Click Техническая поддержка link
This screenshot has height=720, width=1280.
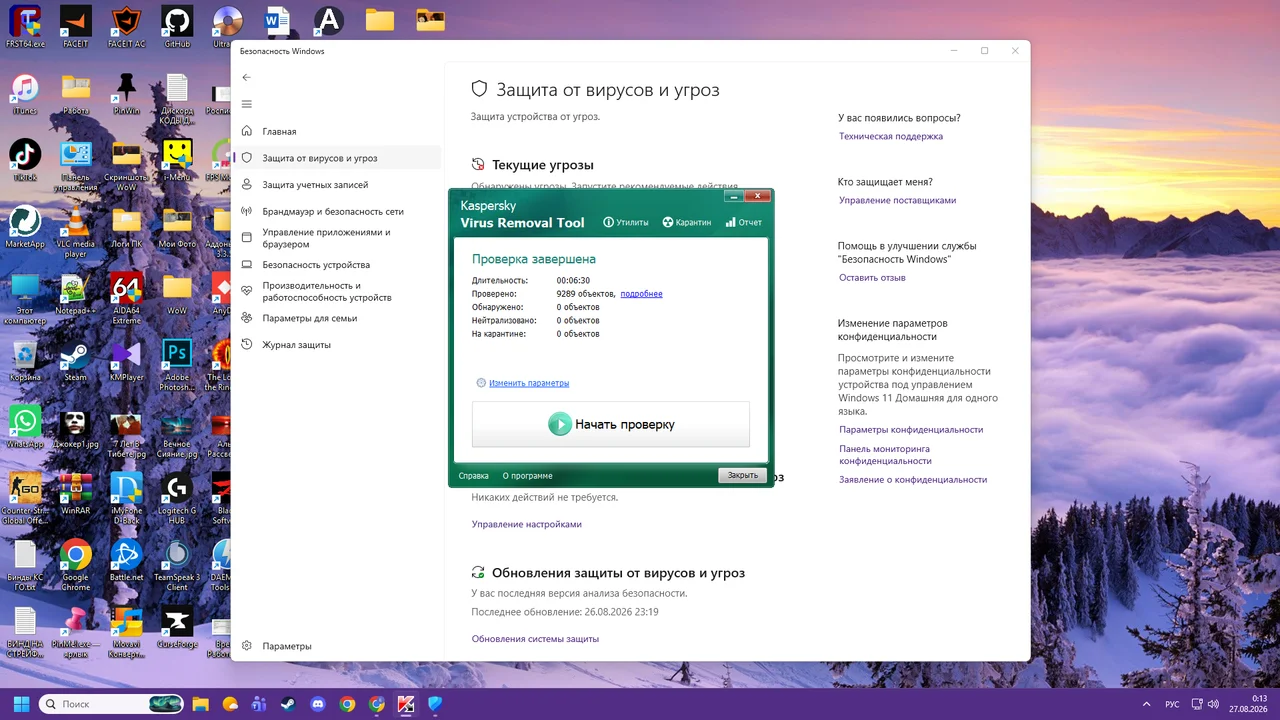pos(891,136)
